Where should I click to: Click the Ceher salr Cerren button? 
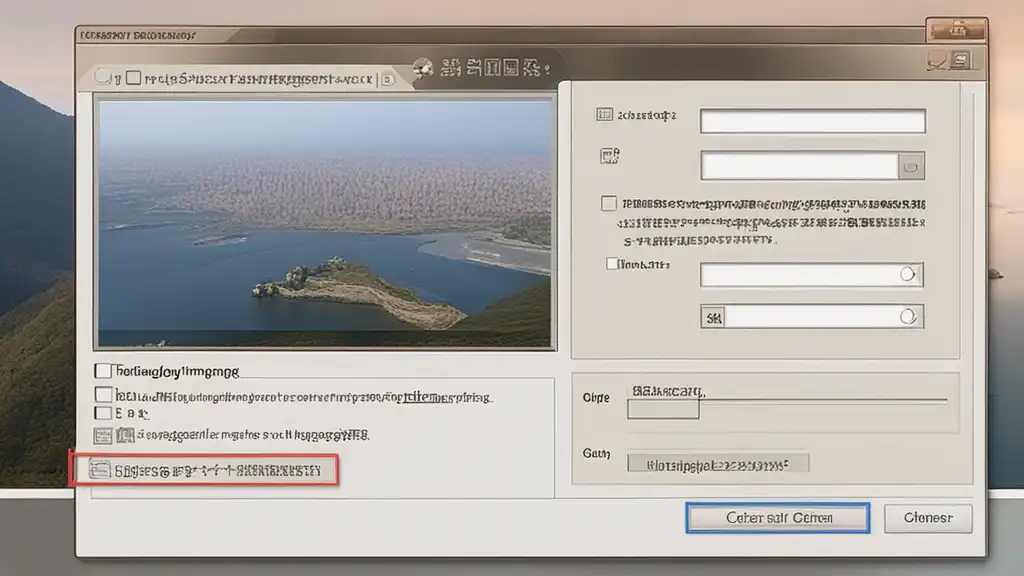[x=778, y=518]
